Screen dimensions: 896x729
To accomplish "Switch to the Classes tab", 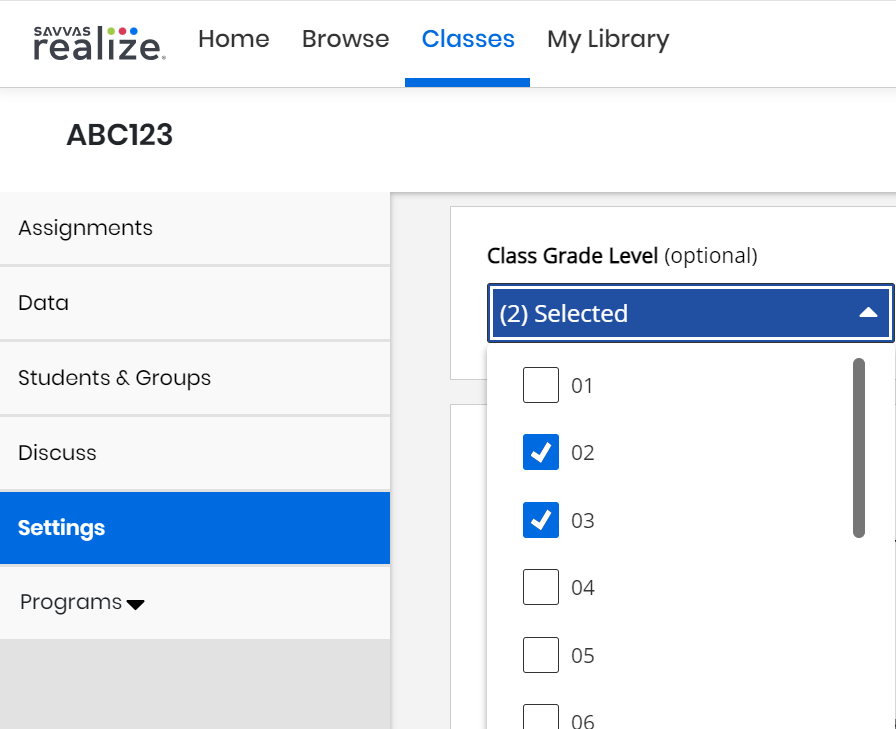I will coord(468,39).
